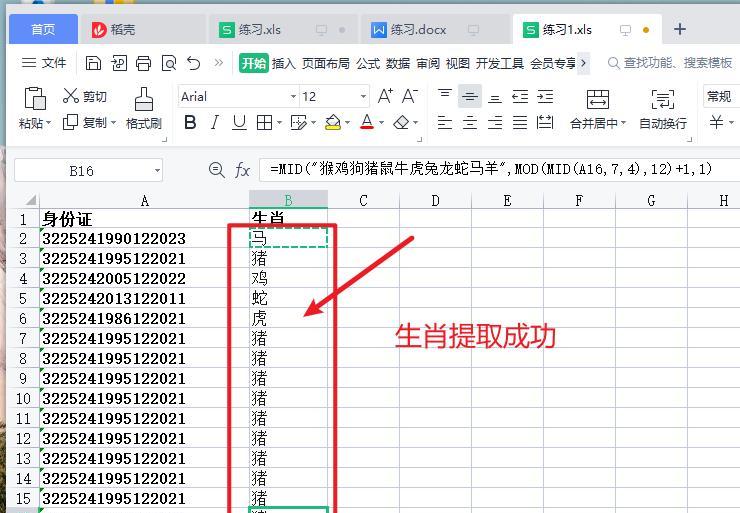Click the fx insert function icon
The width and height of the screenshot is (740, 513).
click(x=242, y=170)
